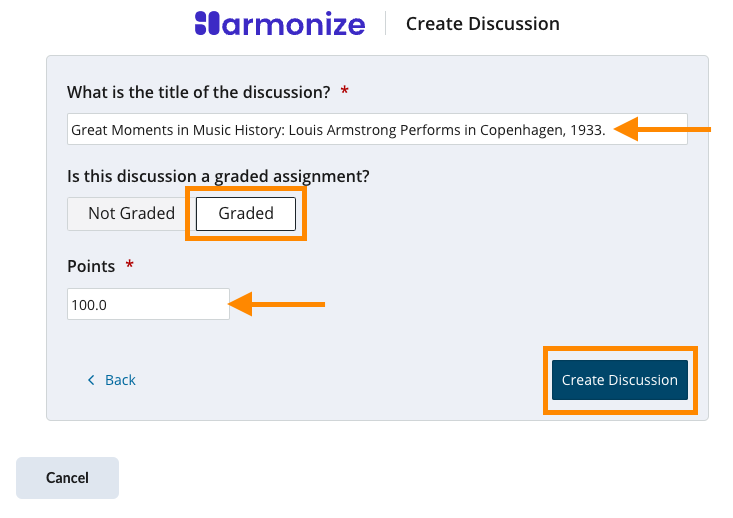Click the red asterisk next to Points
This screenshot has height=518, width=733.
(127, 266)
